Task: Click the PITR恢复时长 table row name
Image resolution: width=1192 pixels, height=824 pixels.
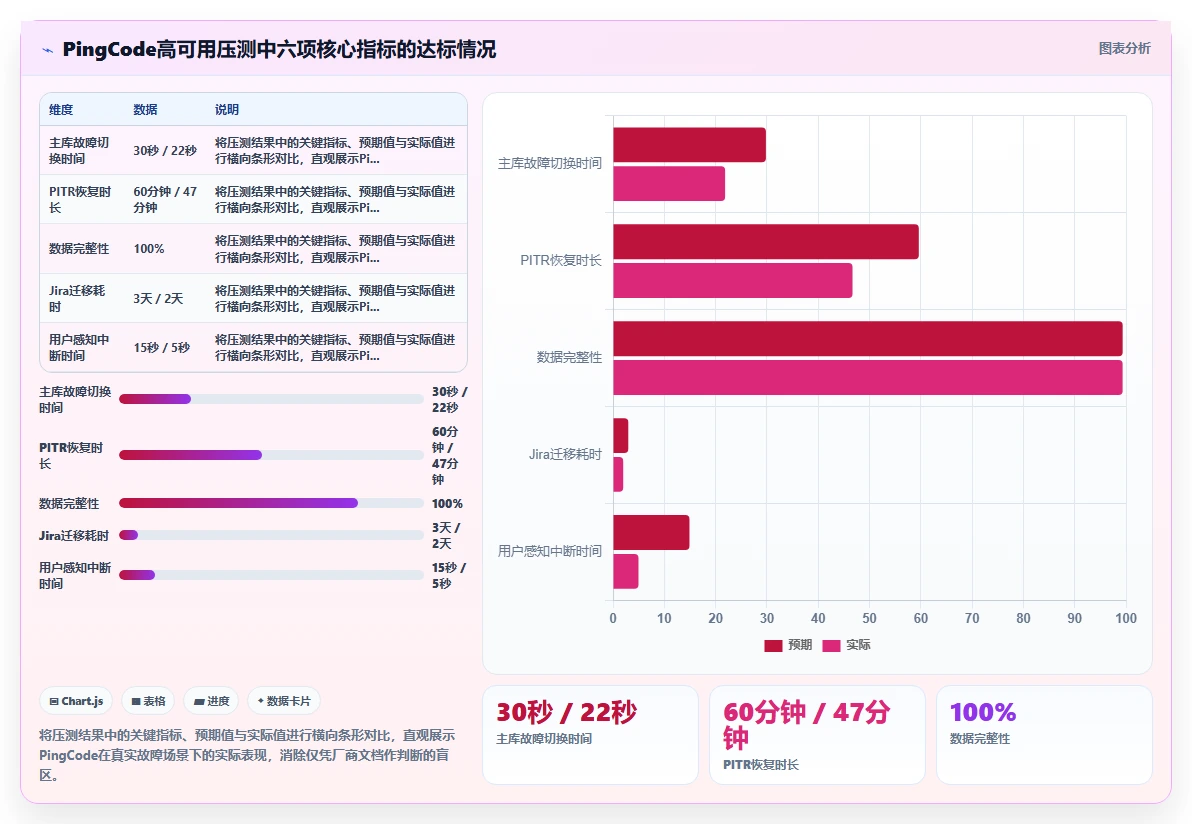Action: (80, 199)
